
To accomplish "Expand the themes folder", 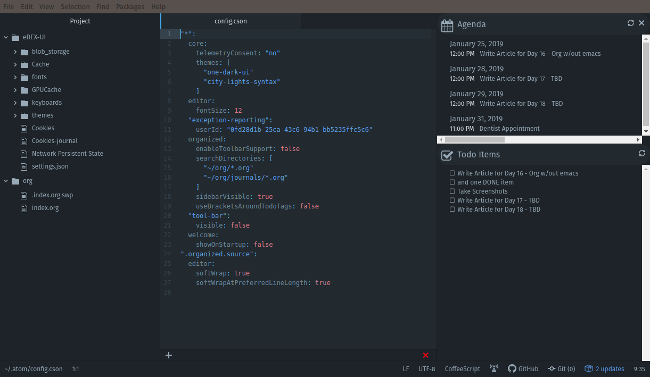I will click(x=15, y=116).
